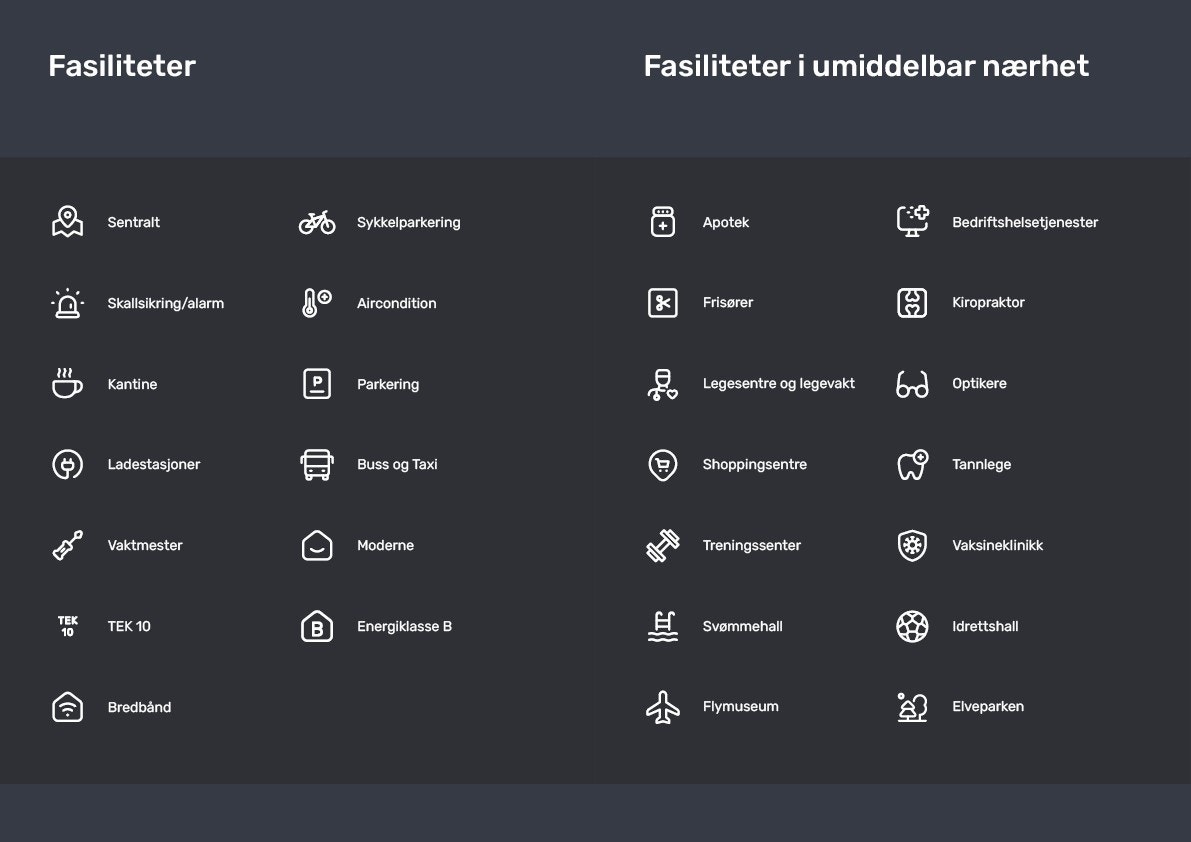
Task: Click the Svømmehall pool ladder icon
Action: tap(663, 626)
